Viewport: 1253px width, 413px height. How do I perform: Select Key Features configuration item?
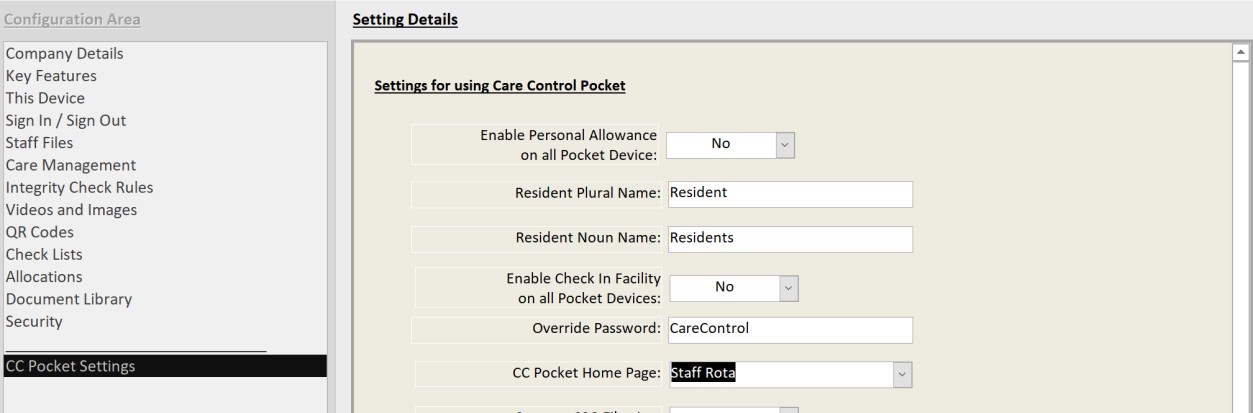pyautogui.click(x=51, y=75)
